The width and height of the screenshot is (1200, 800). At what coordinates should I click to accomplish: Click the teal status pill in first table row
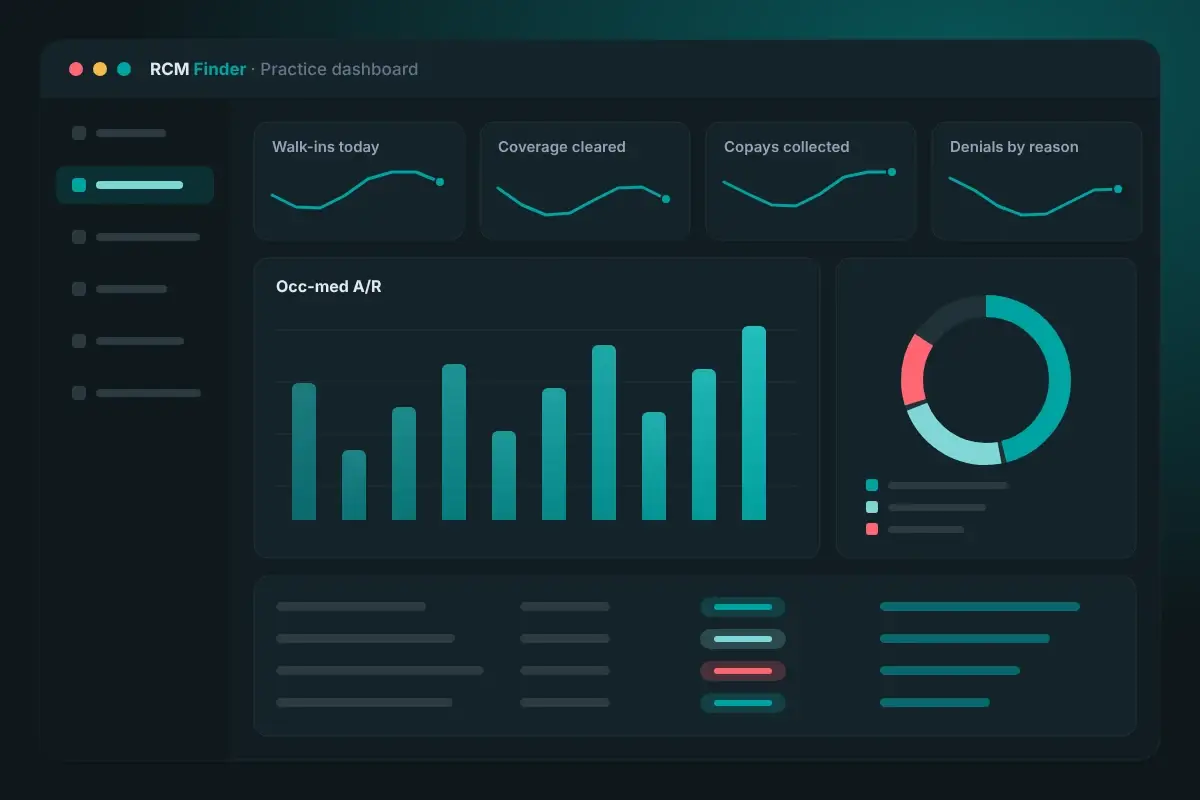[743, 607]
